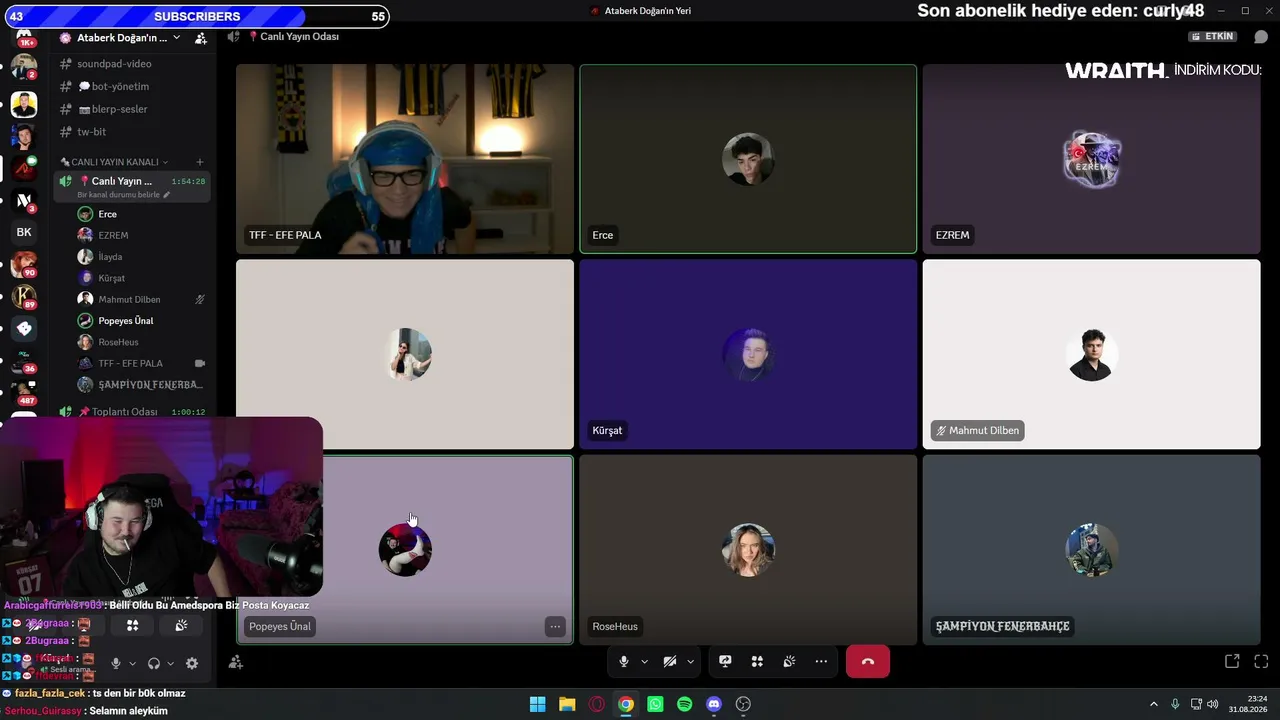Open server with 1K+ badge
Viewport: 1280px width, 720px height.
(24, 37)
